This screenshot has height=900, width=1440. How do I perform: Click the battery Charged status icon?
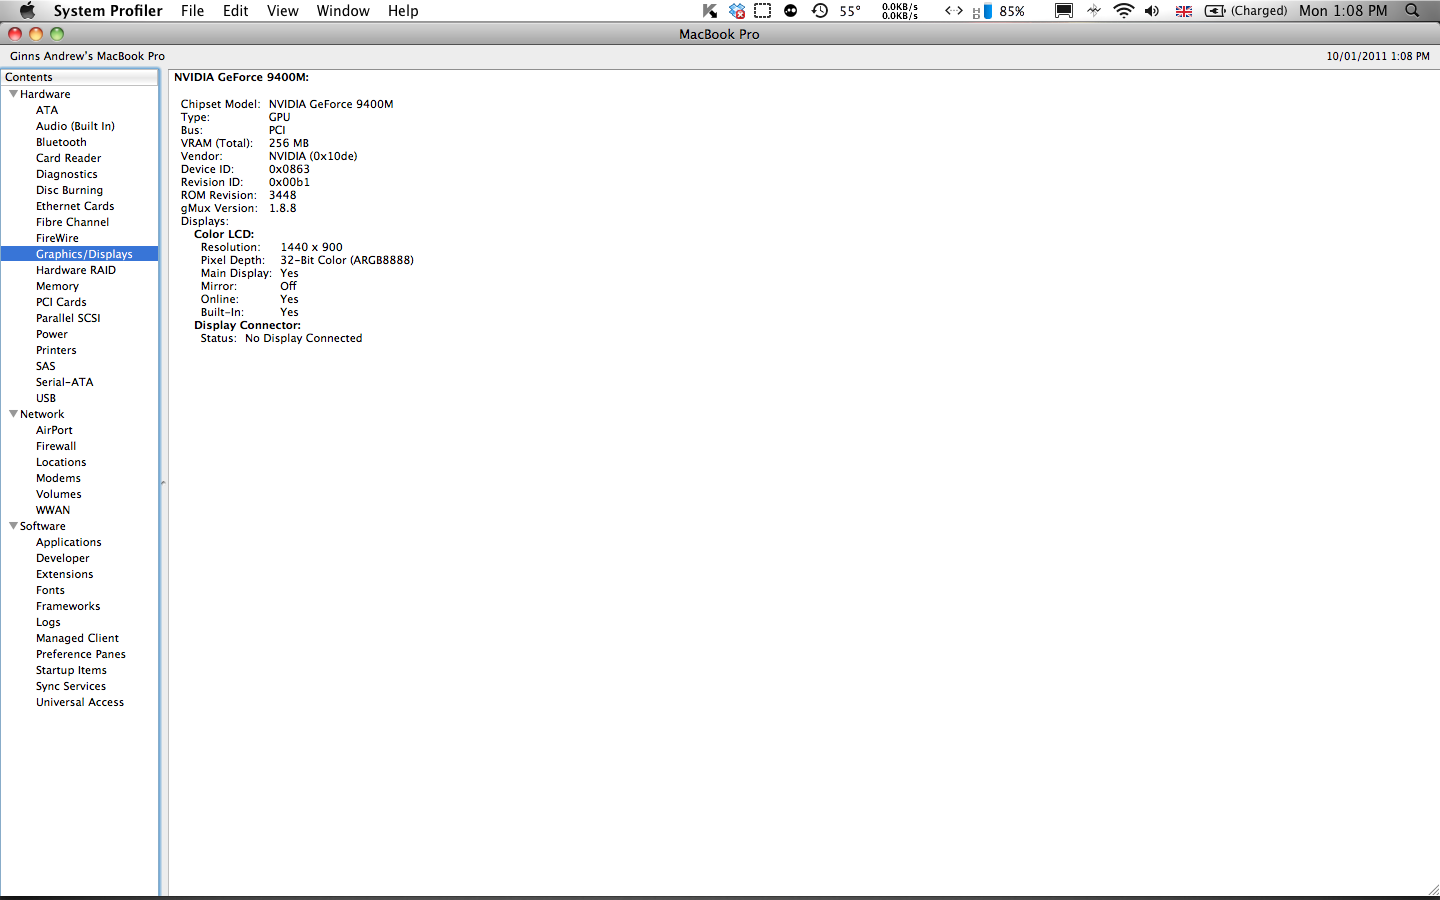pos(1246,11)
